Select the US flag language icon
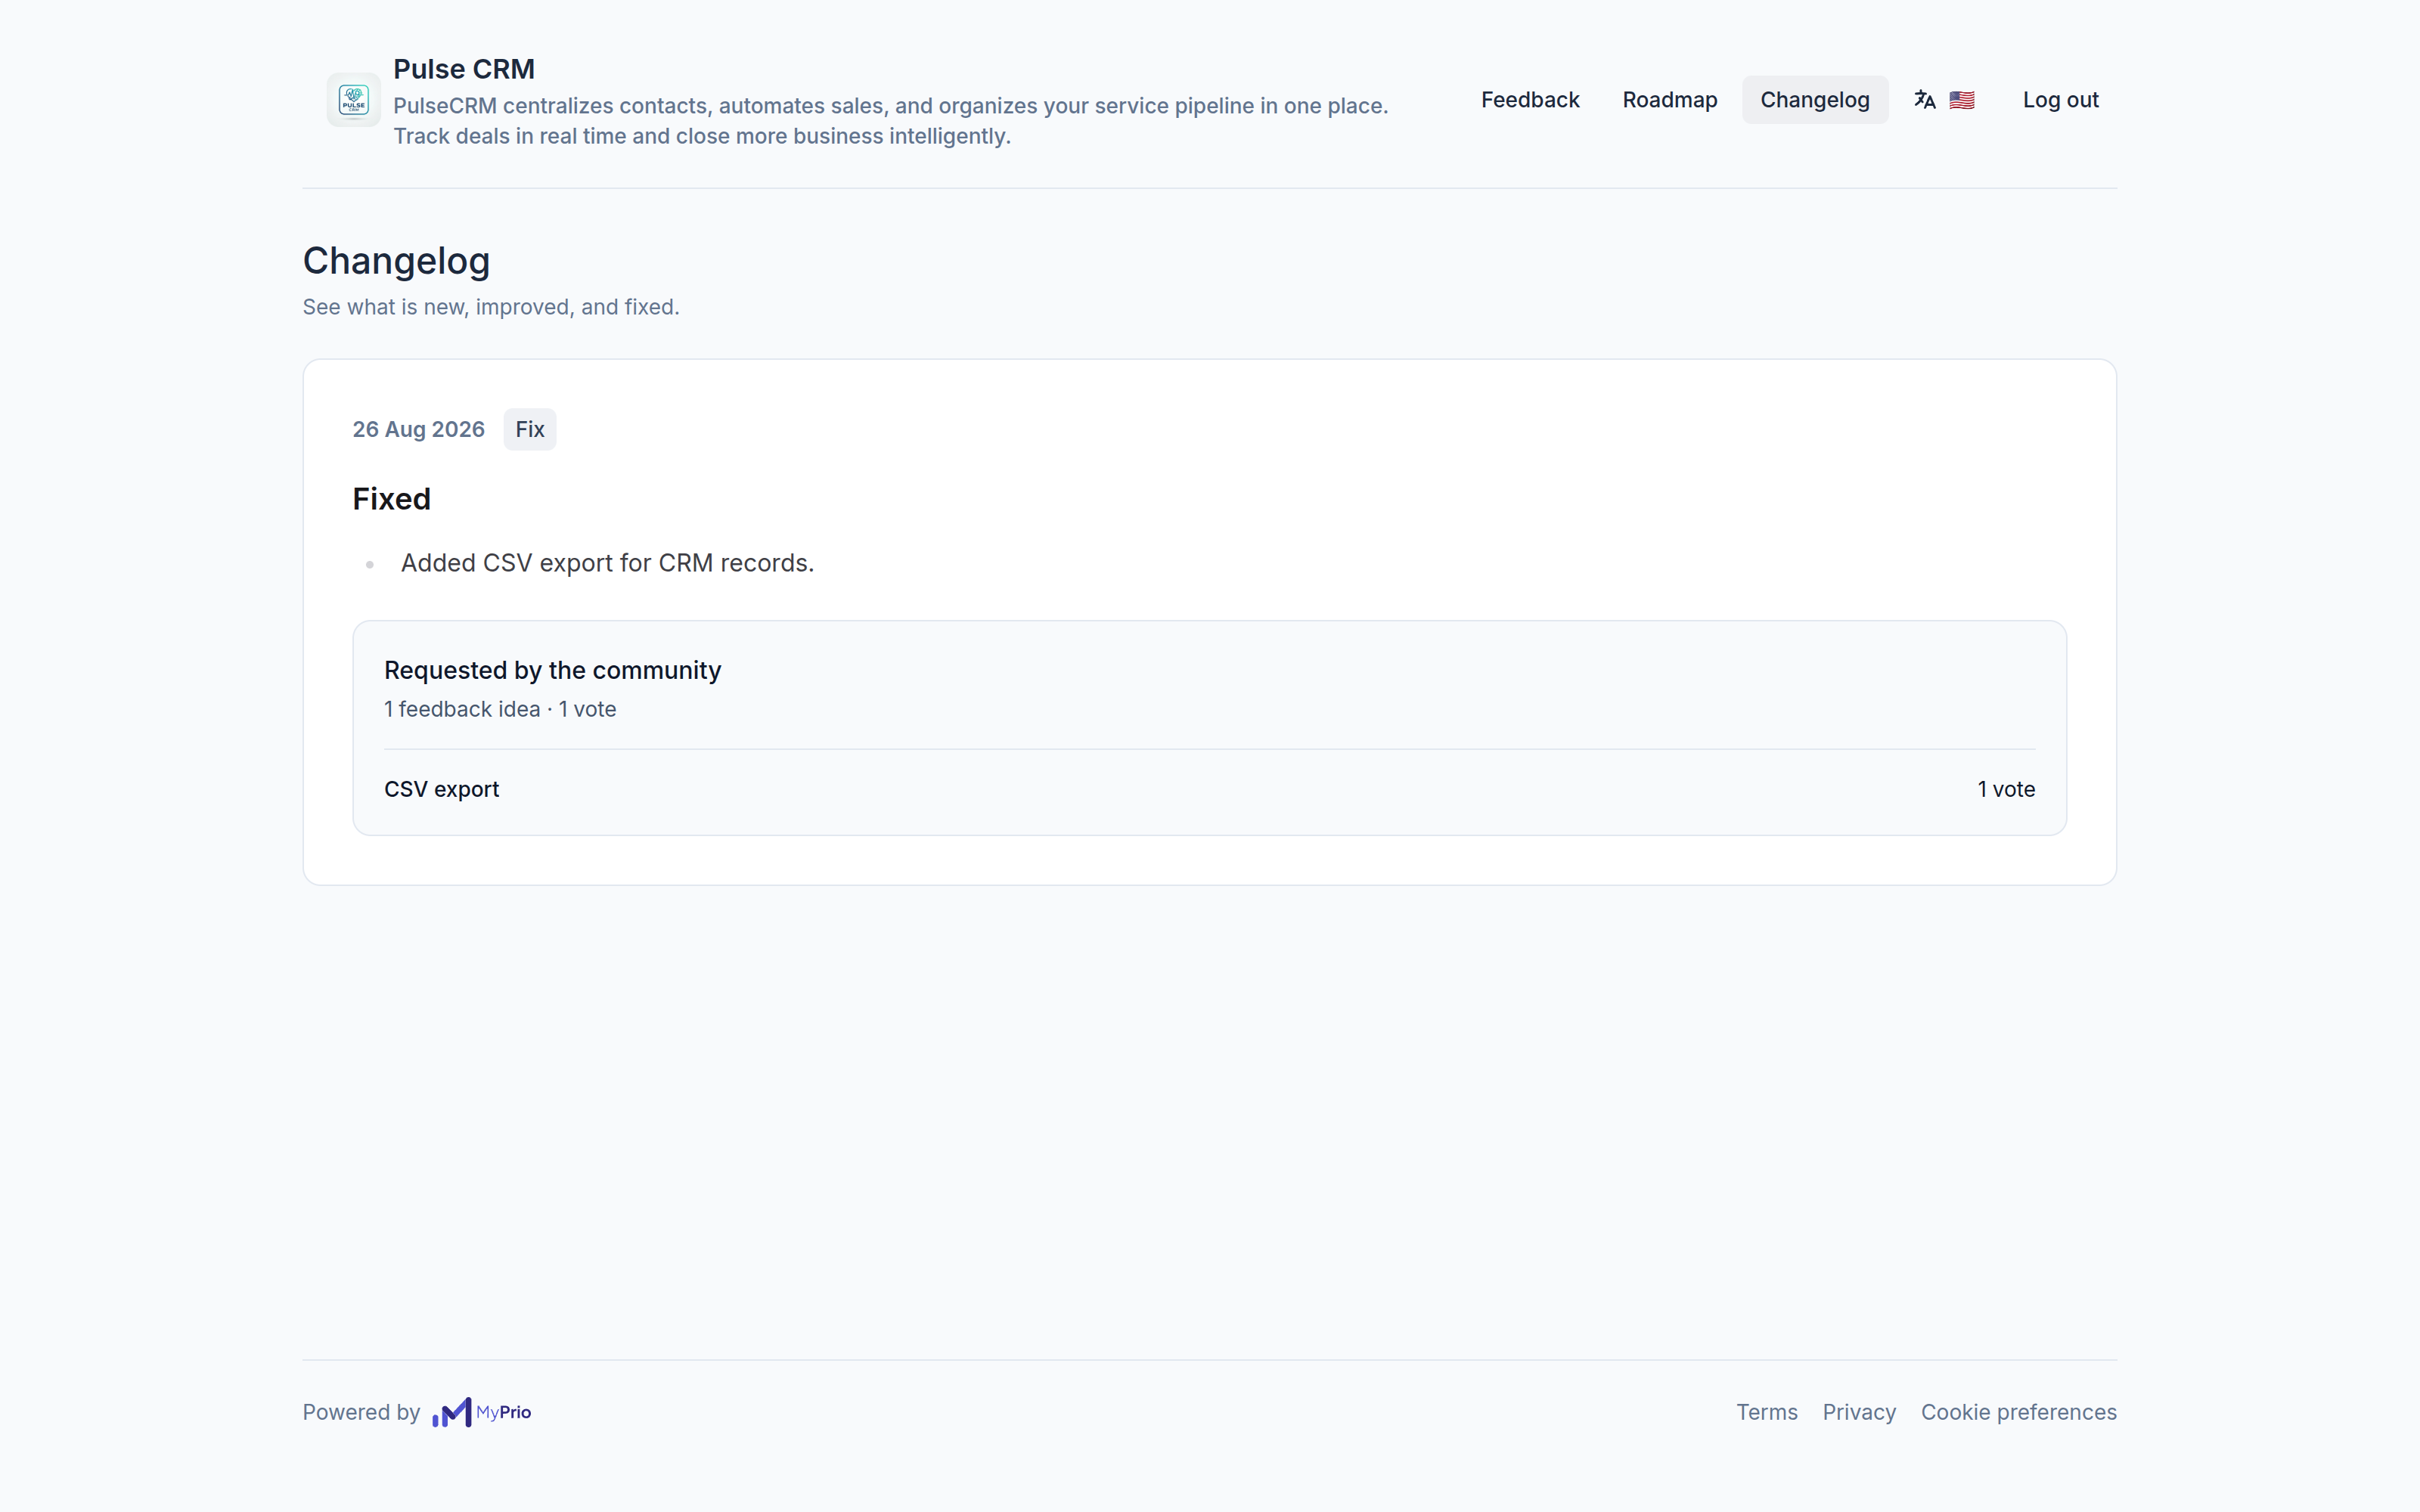This screenshot has height=1512, width=2420. (1962, 100)
